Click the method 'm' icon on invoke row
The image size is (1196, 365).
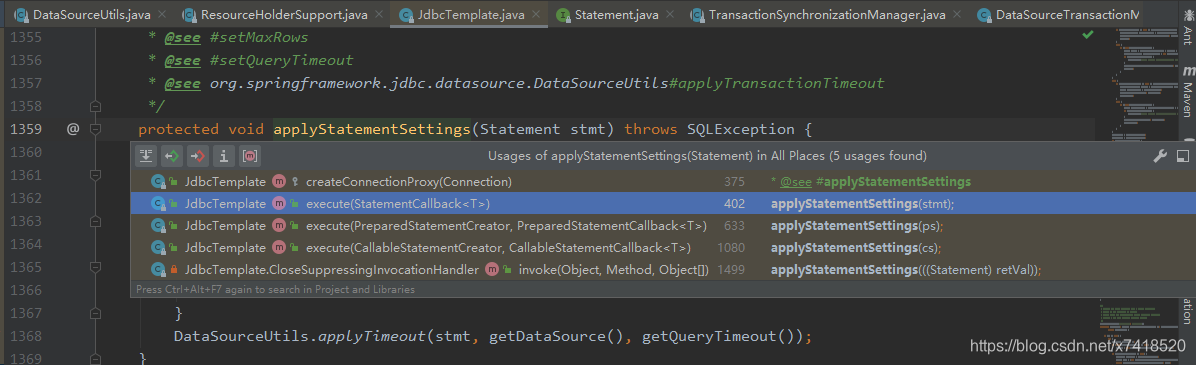pyautogui.click(x=492, y=271)
